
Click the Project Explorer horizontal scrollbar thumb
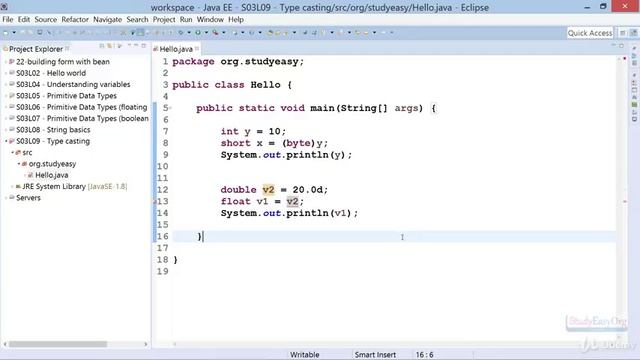(x=58, y=344)
